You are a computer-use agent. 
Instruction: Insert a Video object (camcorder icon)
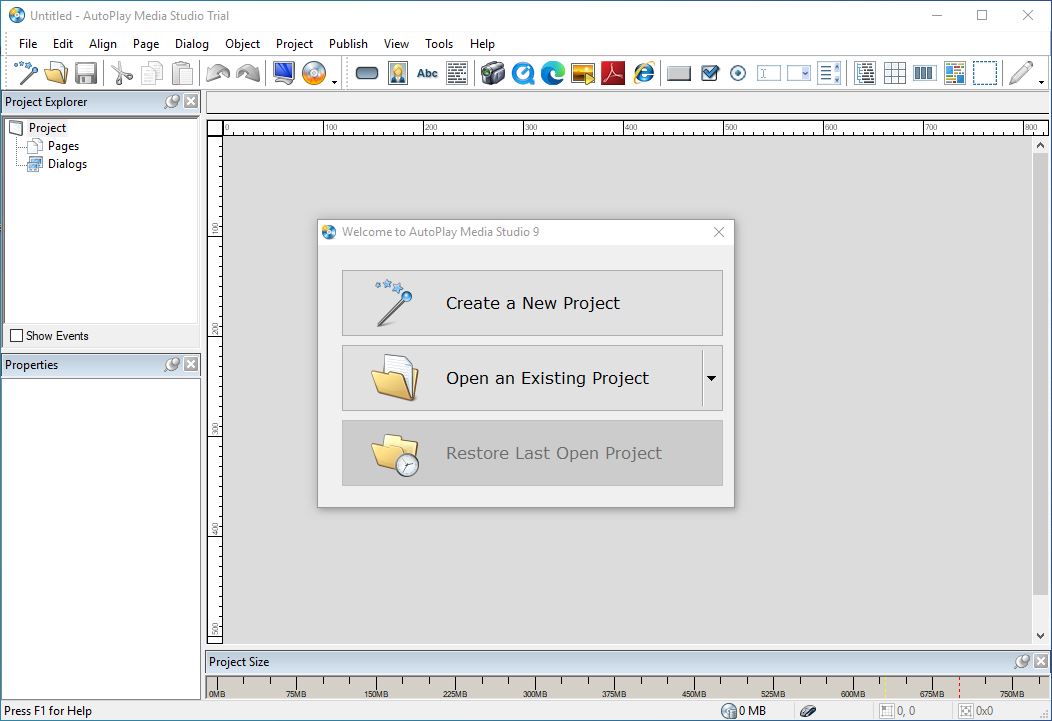click(x=492, y=72)
